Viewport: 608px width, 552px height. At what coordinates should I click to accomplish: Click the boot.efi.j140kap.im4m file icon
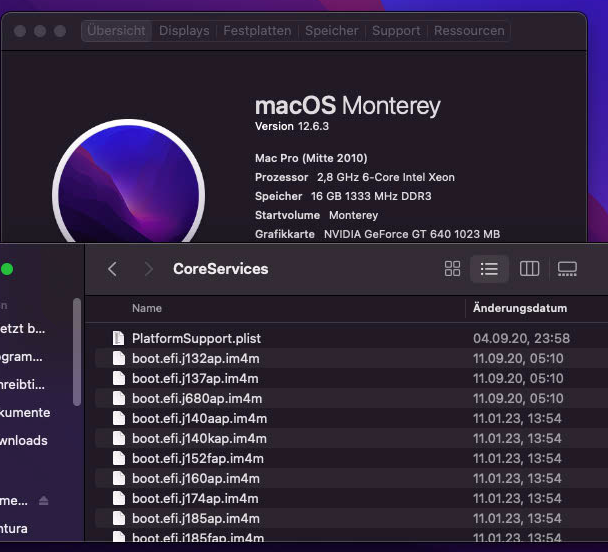119,438
